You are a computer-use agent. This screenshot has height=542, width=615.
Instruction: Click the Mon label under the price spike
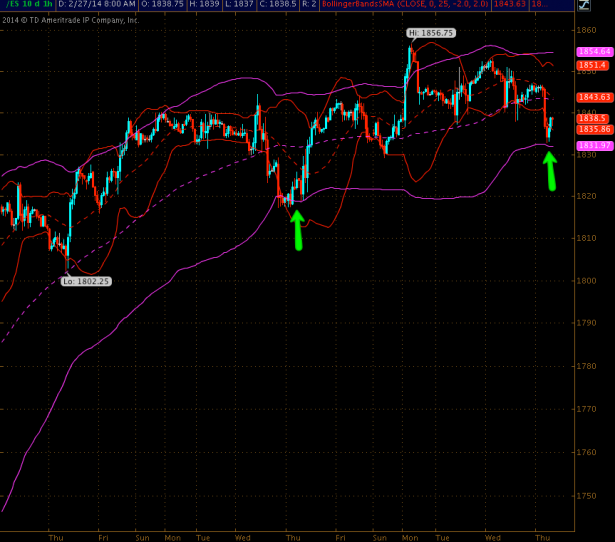410,538
